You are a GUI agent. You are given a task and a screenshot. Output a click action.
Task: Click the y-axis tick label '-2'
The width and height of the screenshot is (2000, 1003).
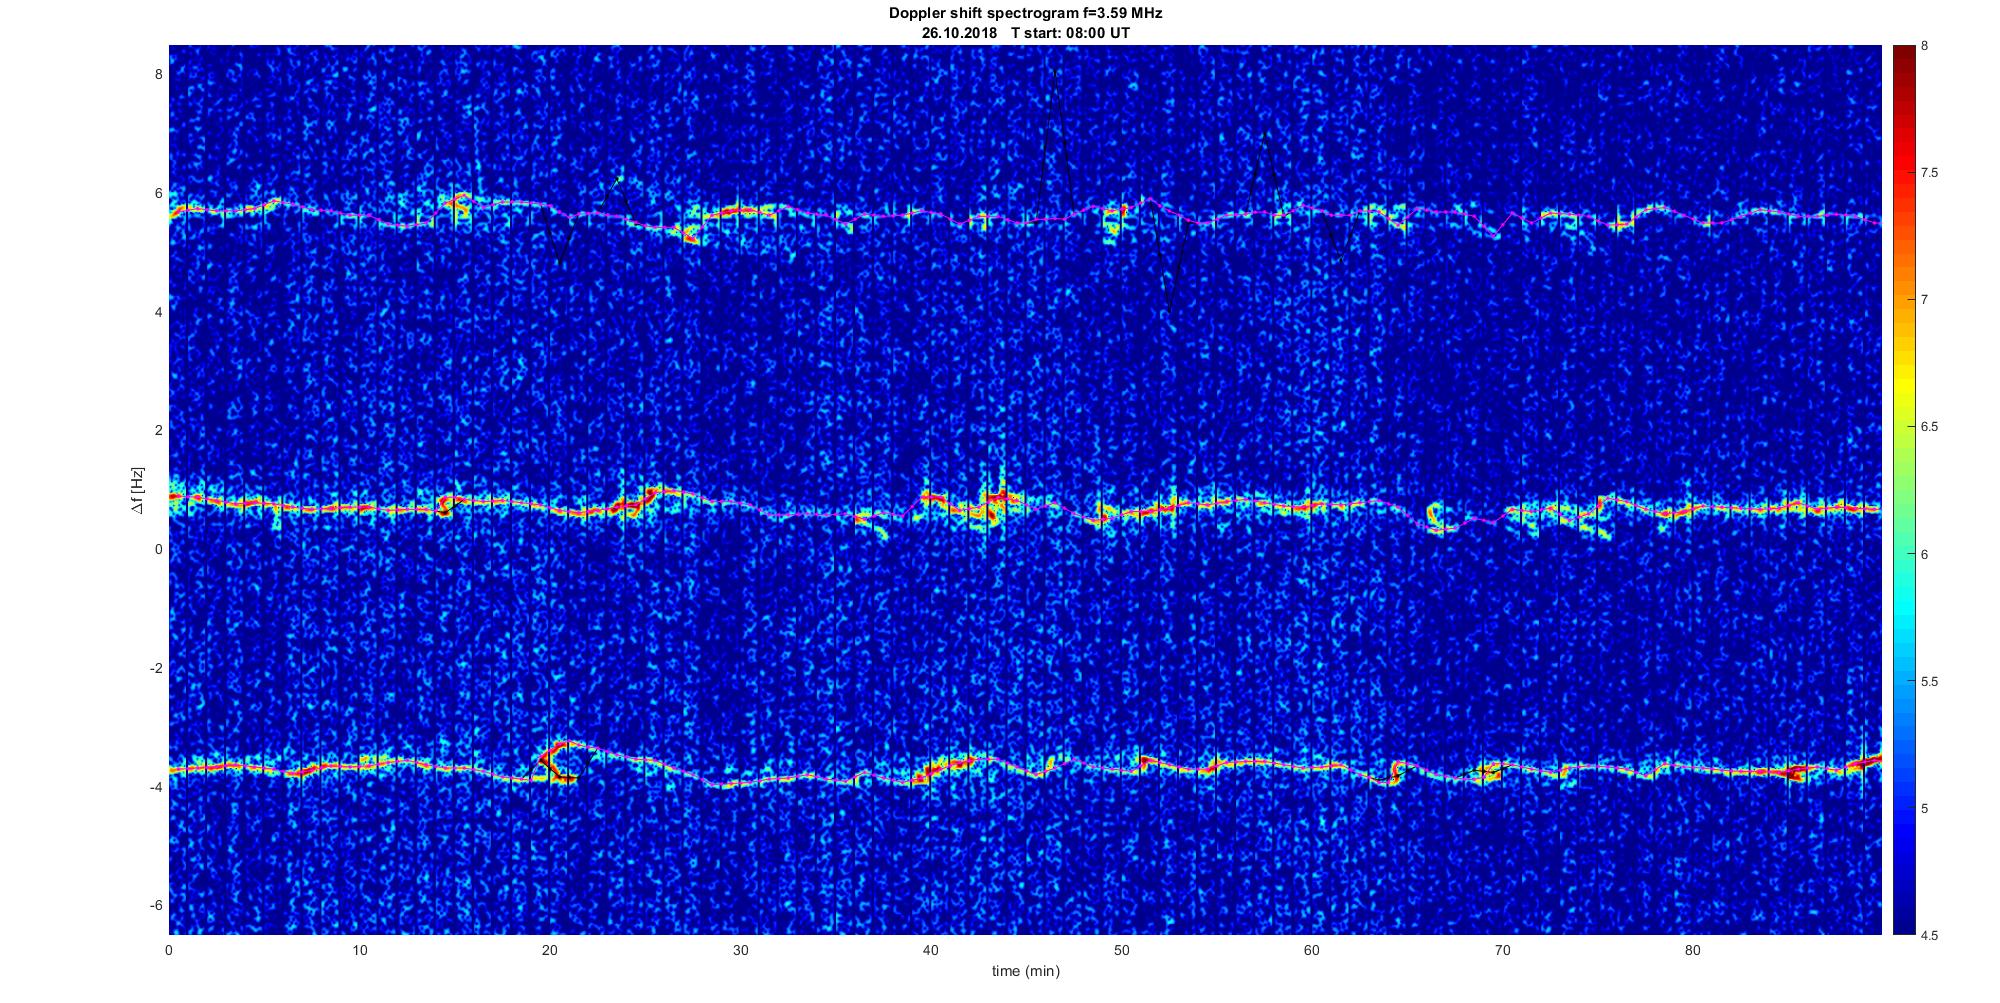pyautogui.click(x=156, y=668)
